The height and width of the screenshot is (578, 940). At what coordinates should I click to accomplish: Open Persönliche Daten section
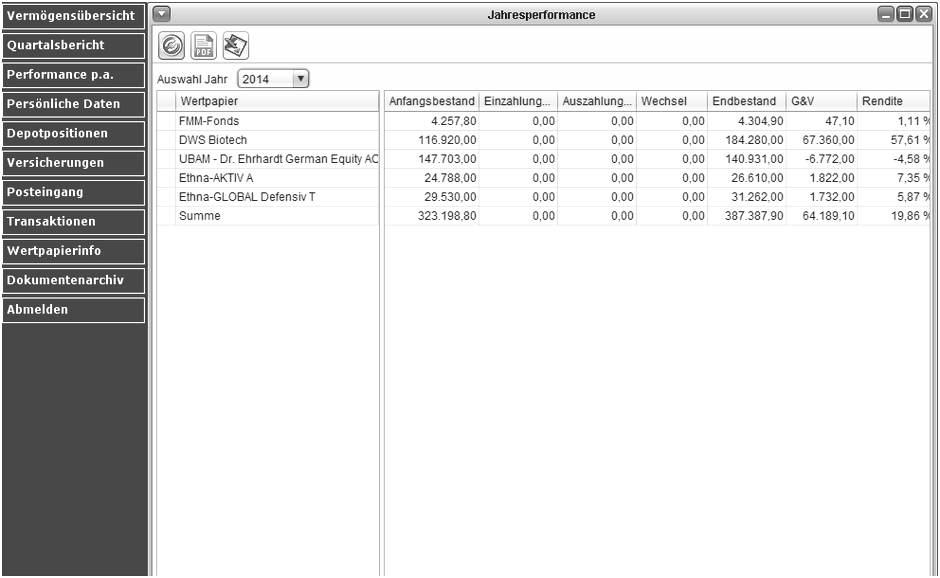[x=73, y=104]
